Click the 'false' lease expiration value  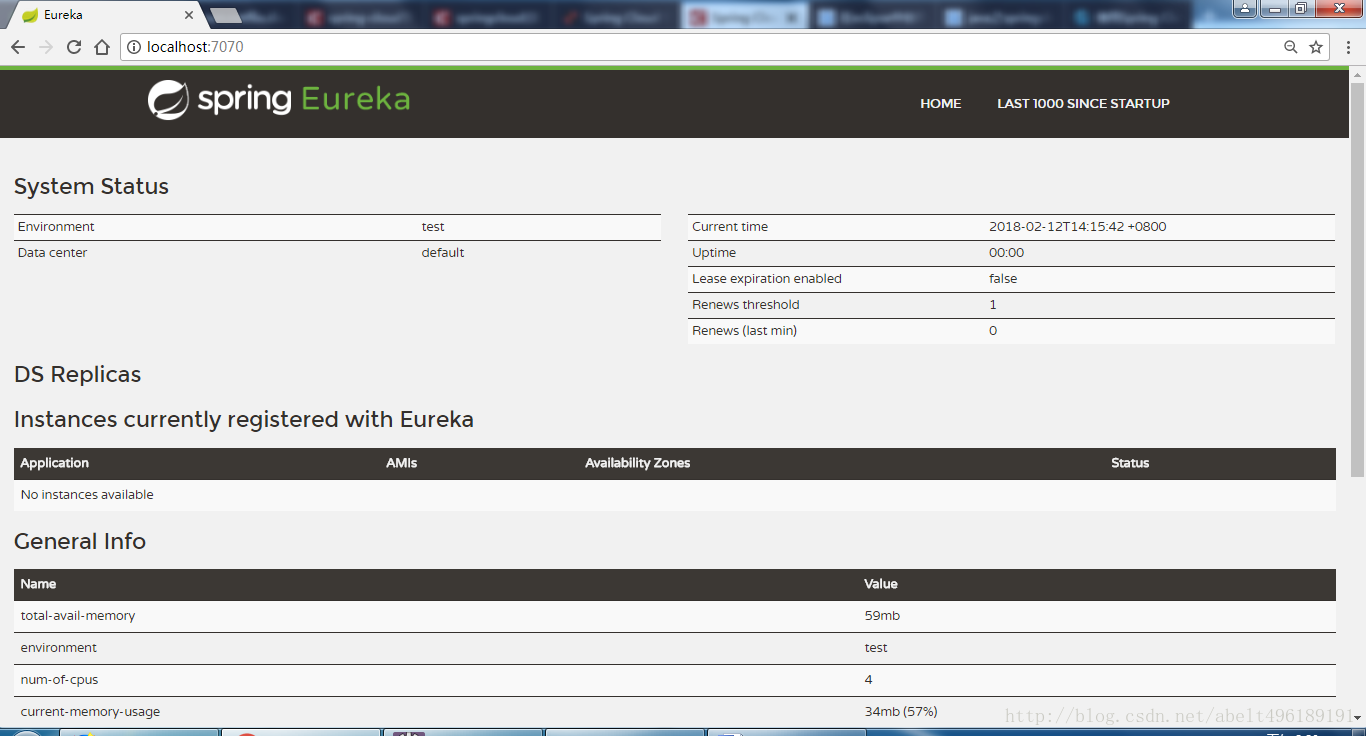point(1003,279)
